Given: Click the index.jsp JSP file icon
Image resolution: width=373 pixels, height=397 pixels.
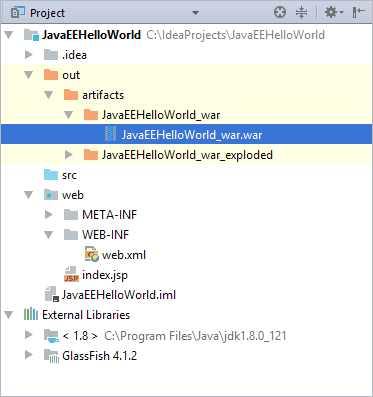Looking at the screenshot, I should pos(71,274).
